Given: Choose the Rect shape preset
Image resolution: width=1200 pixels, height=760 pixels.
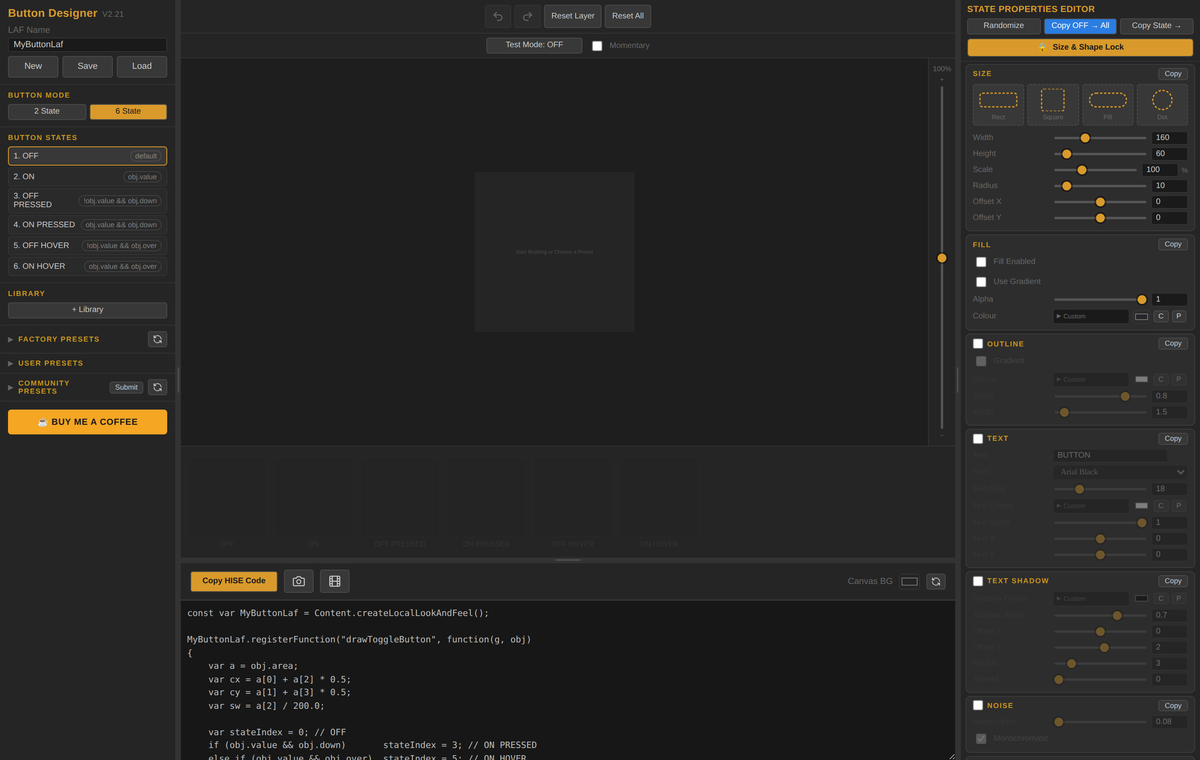Looking at the screenshot, I should pyautogui.click(x=998, y=104).
